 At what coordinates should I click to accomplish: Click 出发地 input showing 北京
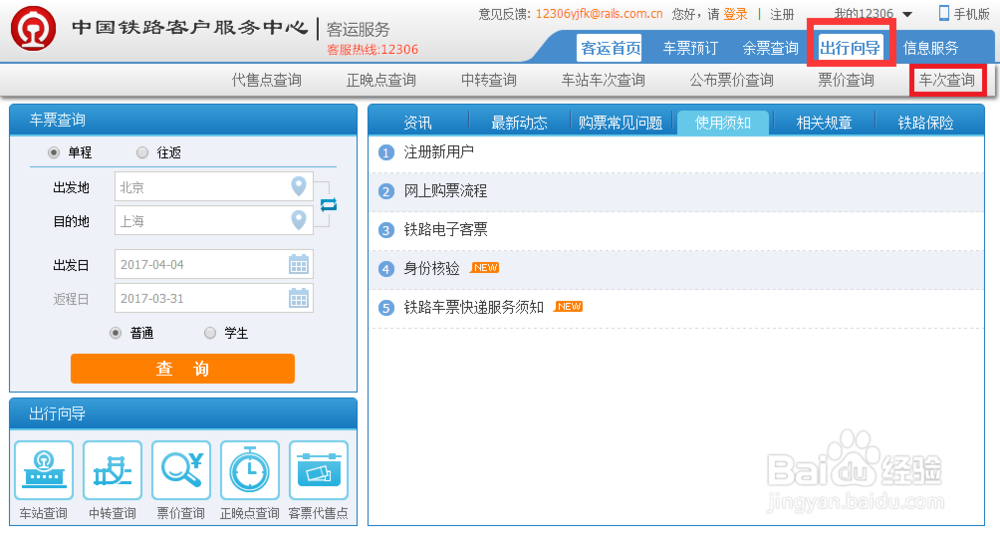click(x=214, y=186)
